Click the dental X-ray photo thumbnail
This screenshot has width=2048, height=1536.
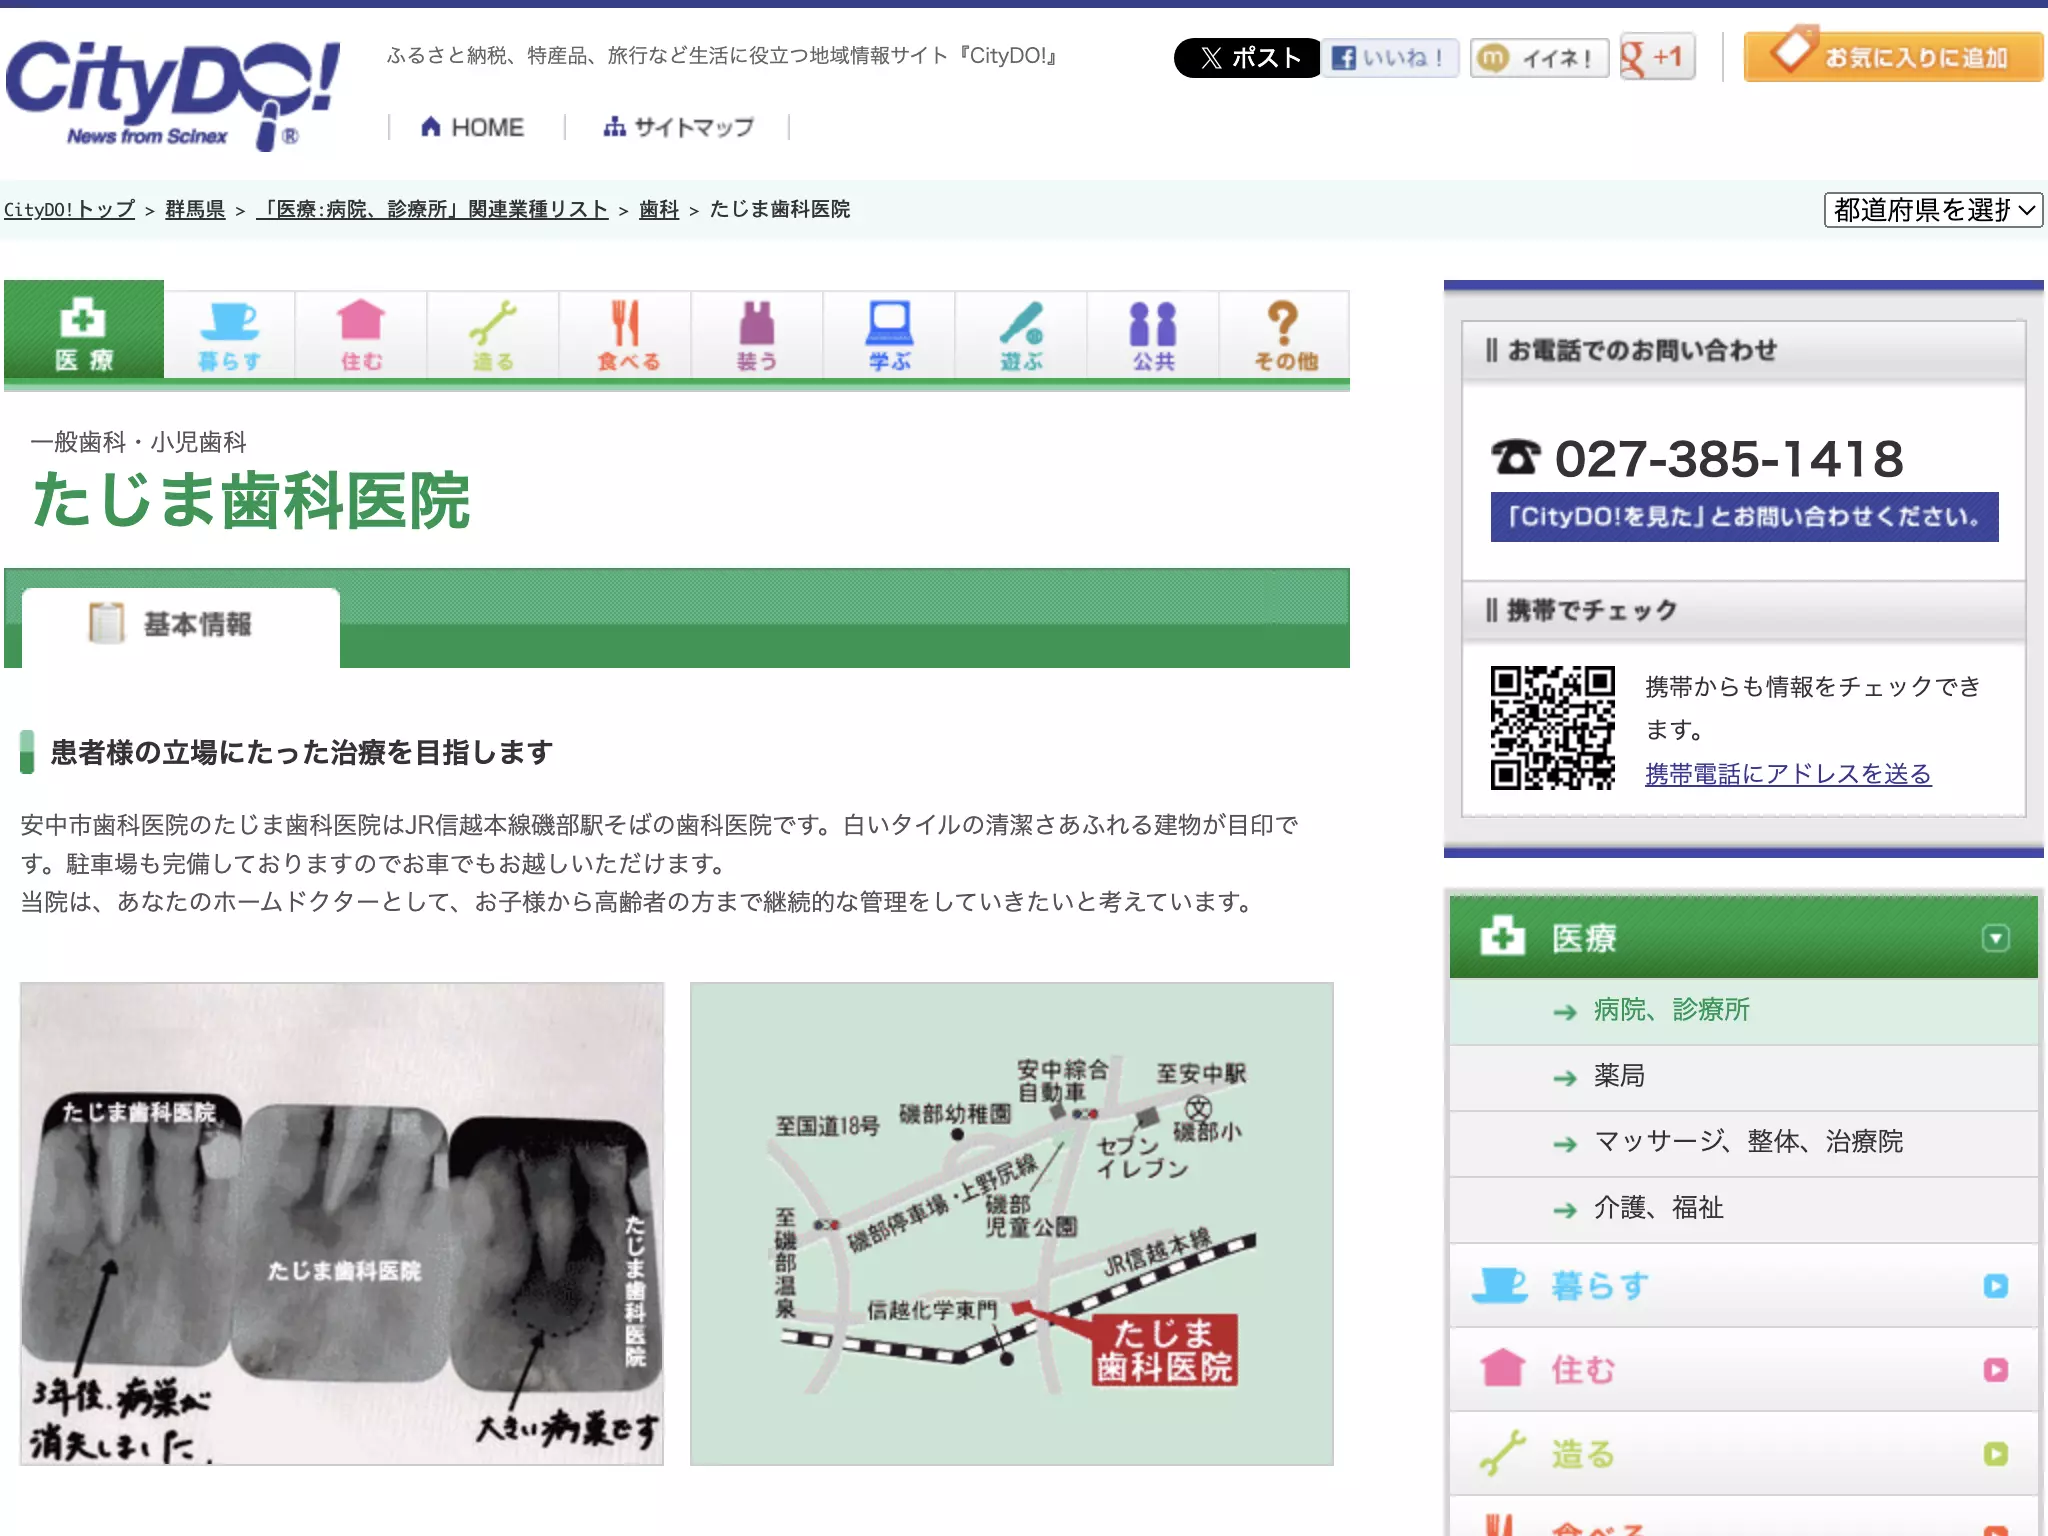[x=342, y=1224]
